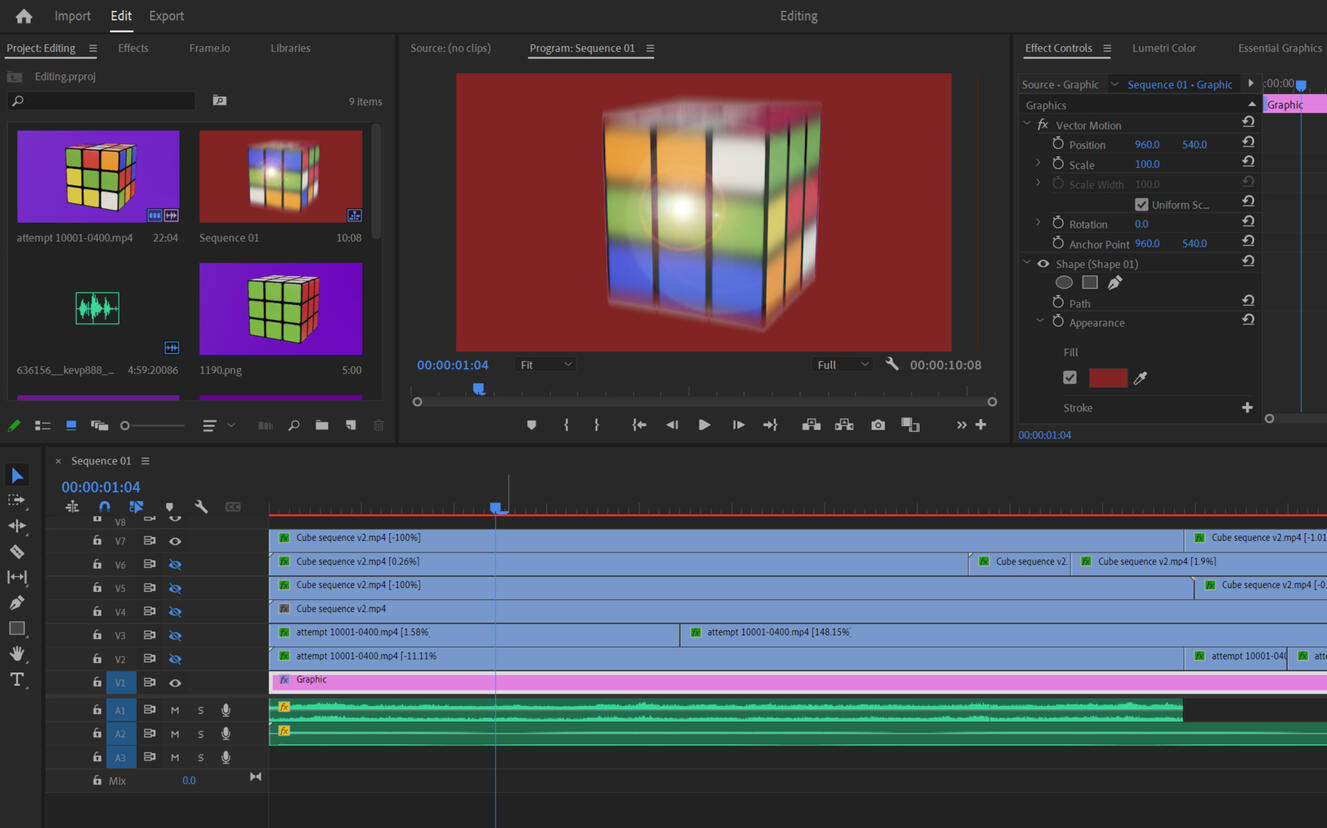This screenshot has height=828, width=1327.
Task: Select the Razor tool in the toolbar
Action: point(17,552)
